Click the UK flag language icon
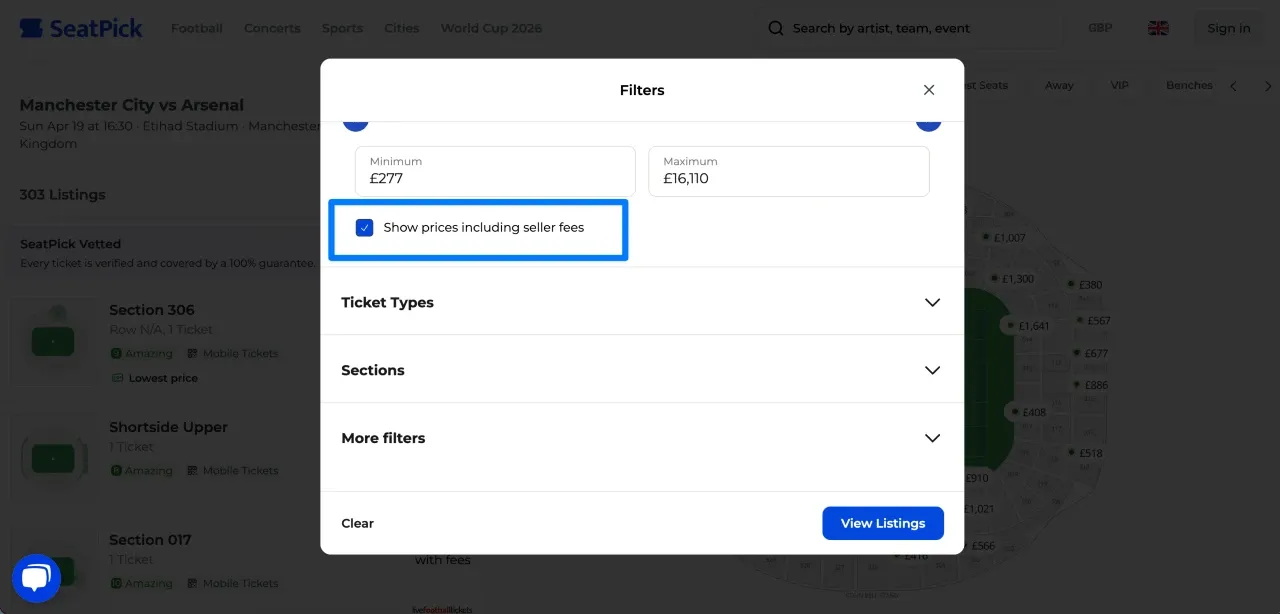 coord(1157,28)
